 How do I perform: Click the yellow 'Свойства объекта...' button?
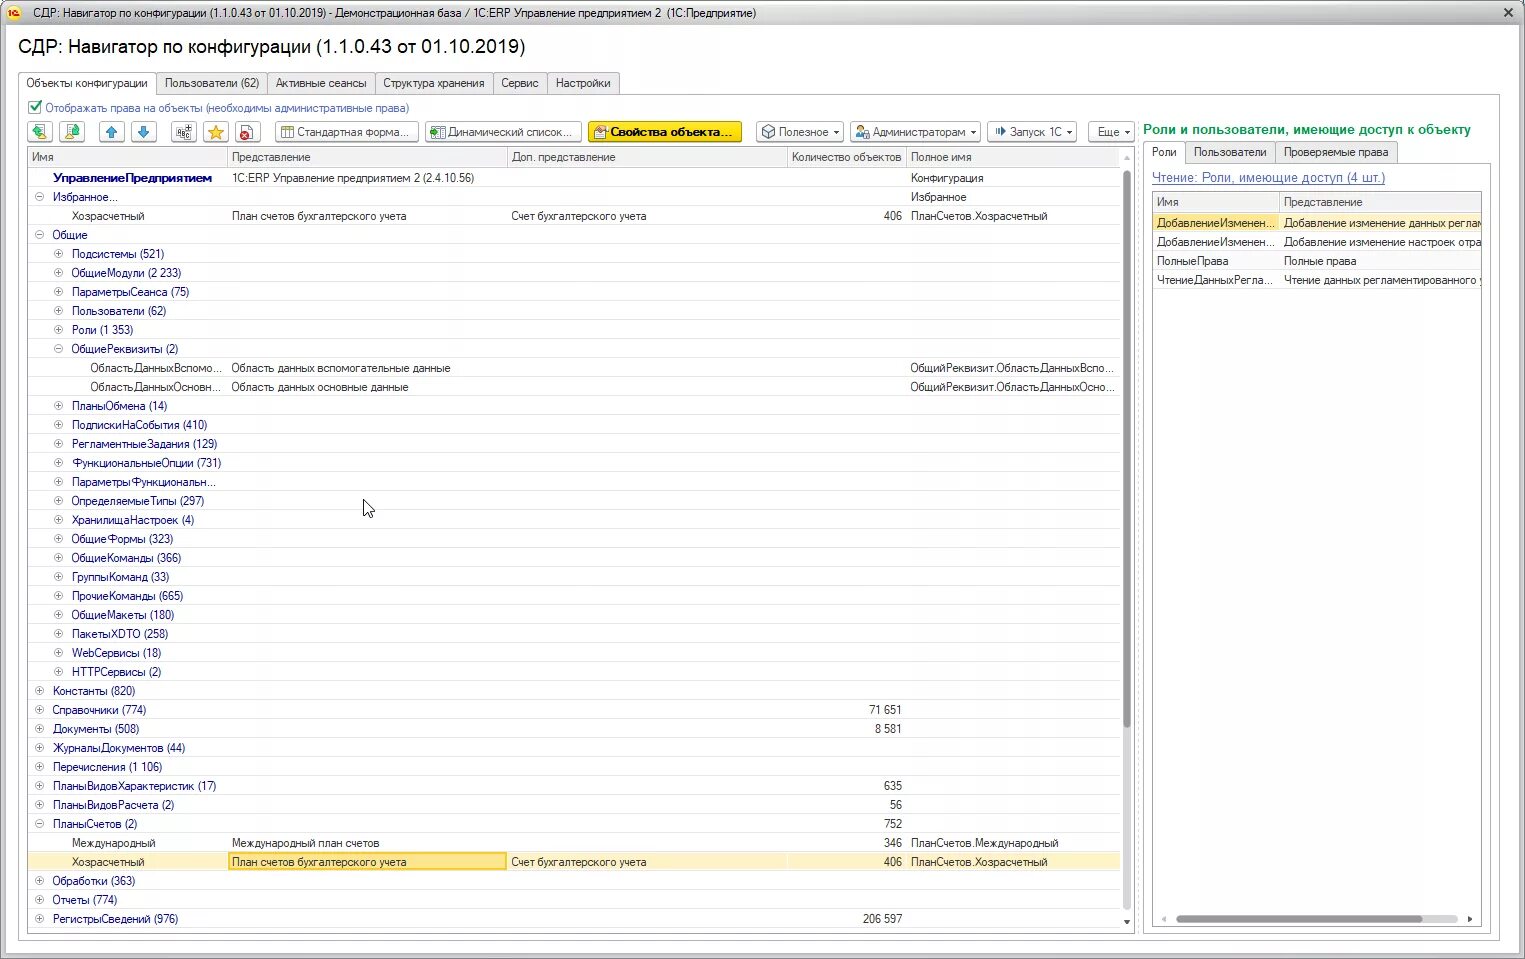[665, 132]
